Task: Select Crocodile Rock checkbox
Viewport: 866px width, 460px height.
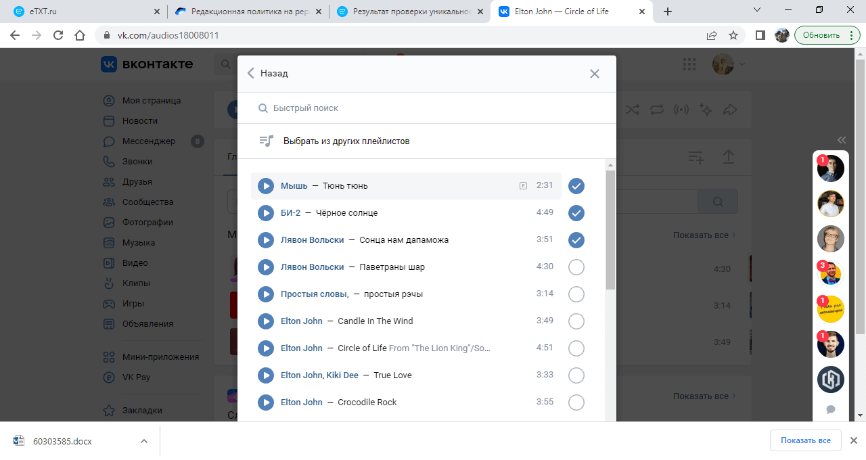Action: [x=576, y=403]
